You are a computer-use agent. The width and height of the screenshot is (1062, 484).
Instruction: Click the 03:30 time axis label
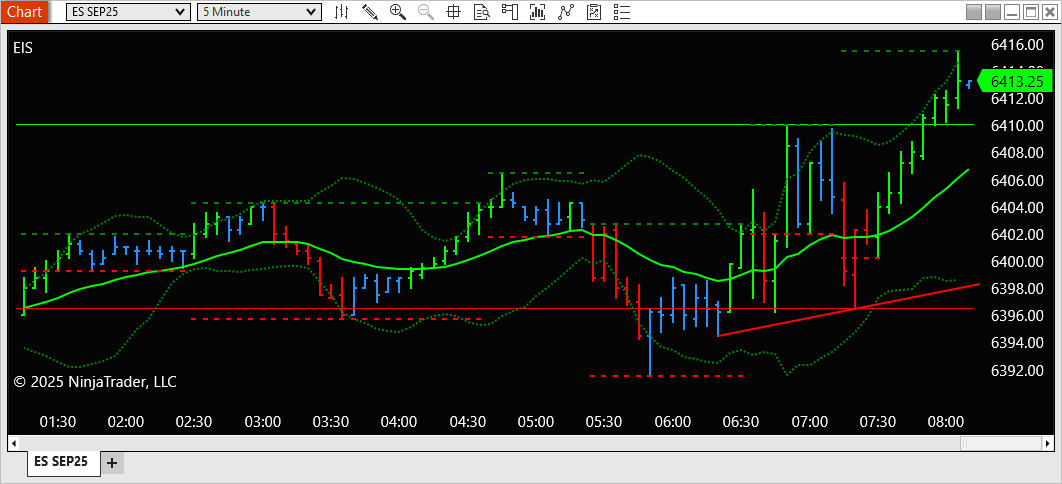pyautogui.click(x=331, y=422)
